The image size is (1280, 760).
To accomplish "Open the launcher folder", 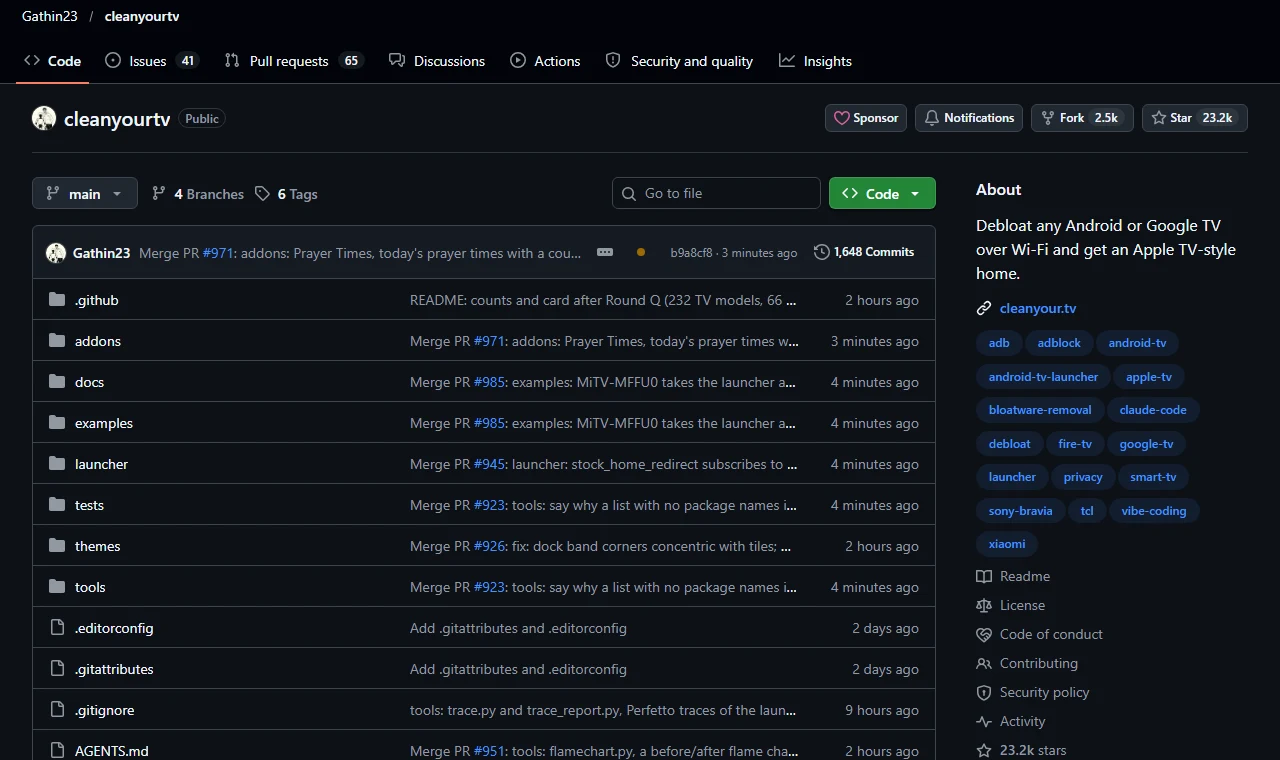I will 101,464.
